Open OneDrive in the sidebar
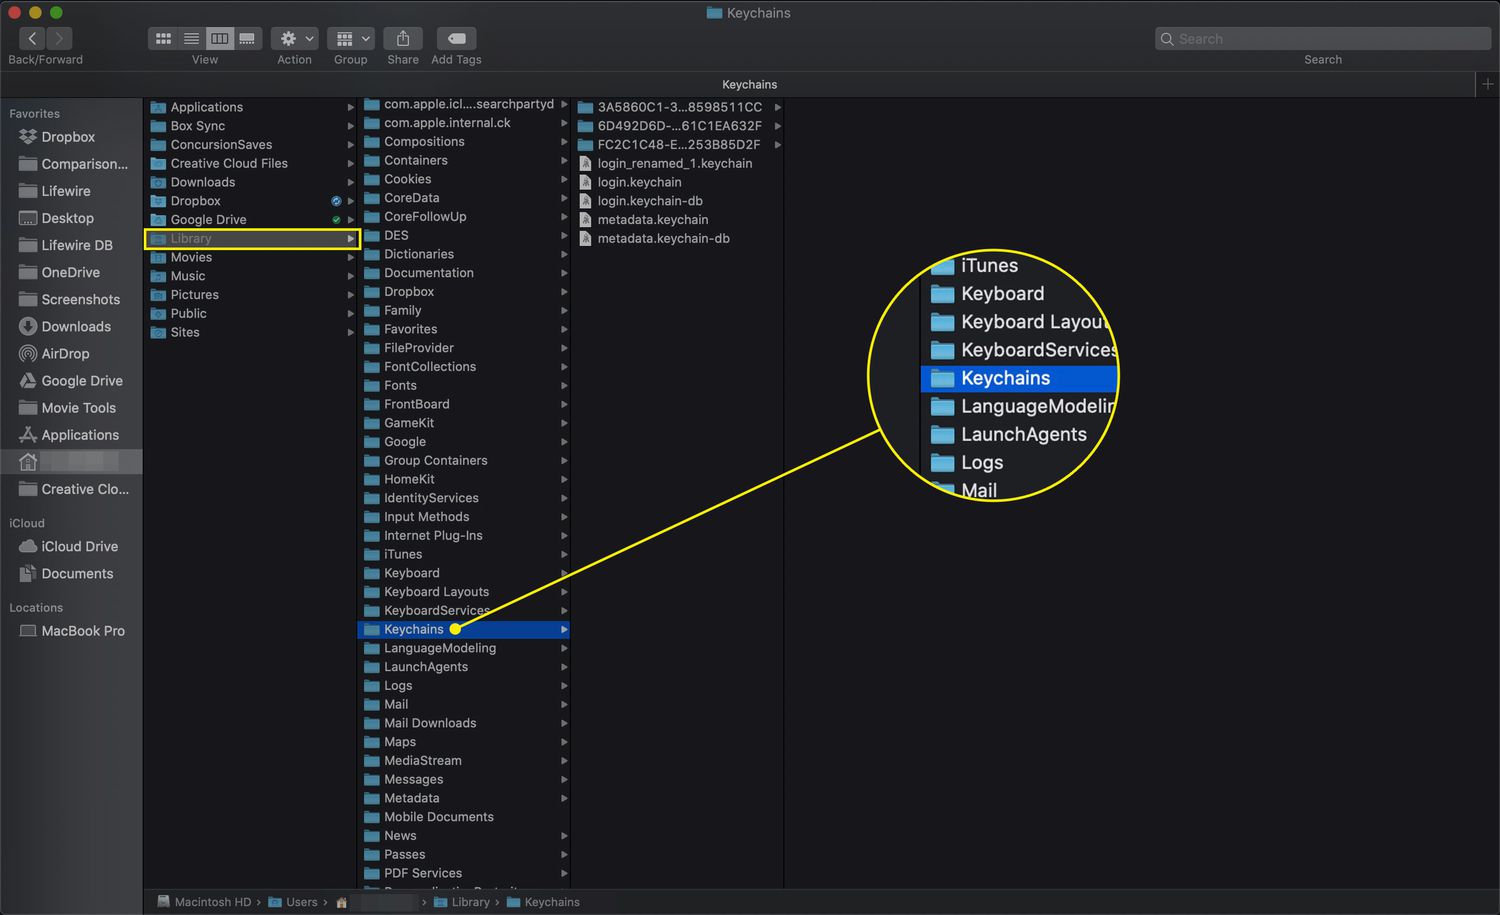Viewport: 1500px width, 915px height. pyautogui.click(x=71, y=272)
